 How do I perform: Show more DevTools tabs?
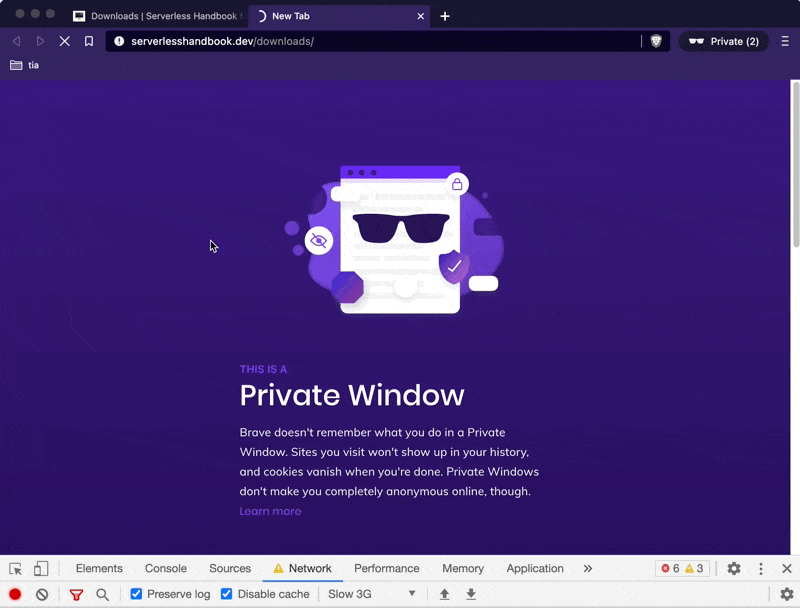[588, 569]
